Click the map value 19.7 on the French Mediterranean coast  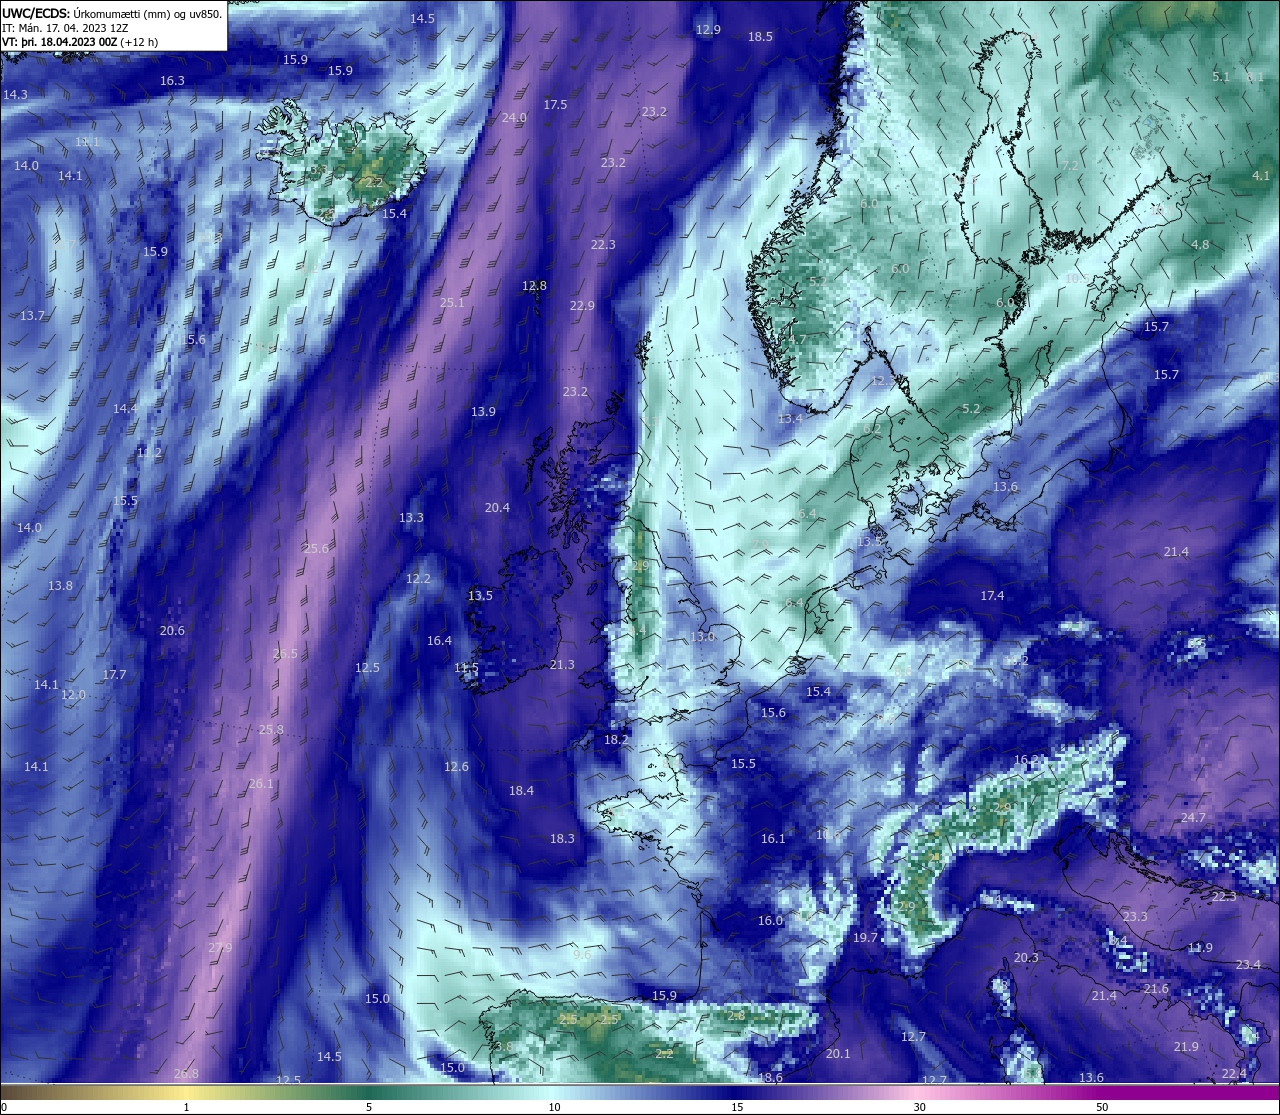click(x=865, y=938)
